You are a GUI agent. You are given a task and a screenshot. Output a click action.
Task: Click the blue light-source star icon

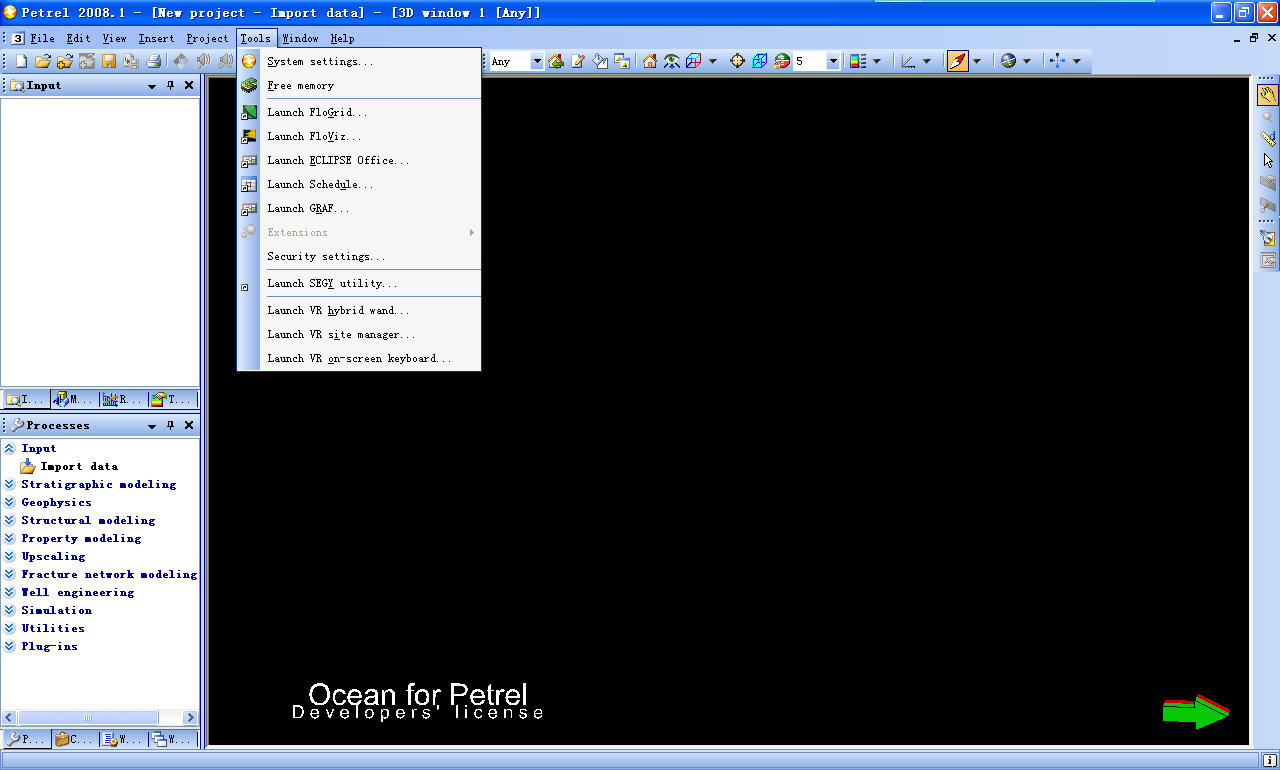coord(1058,61)
